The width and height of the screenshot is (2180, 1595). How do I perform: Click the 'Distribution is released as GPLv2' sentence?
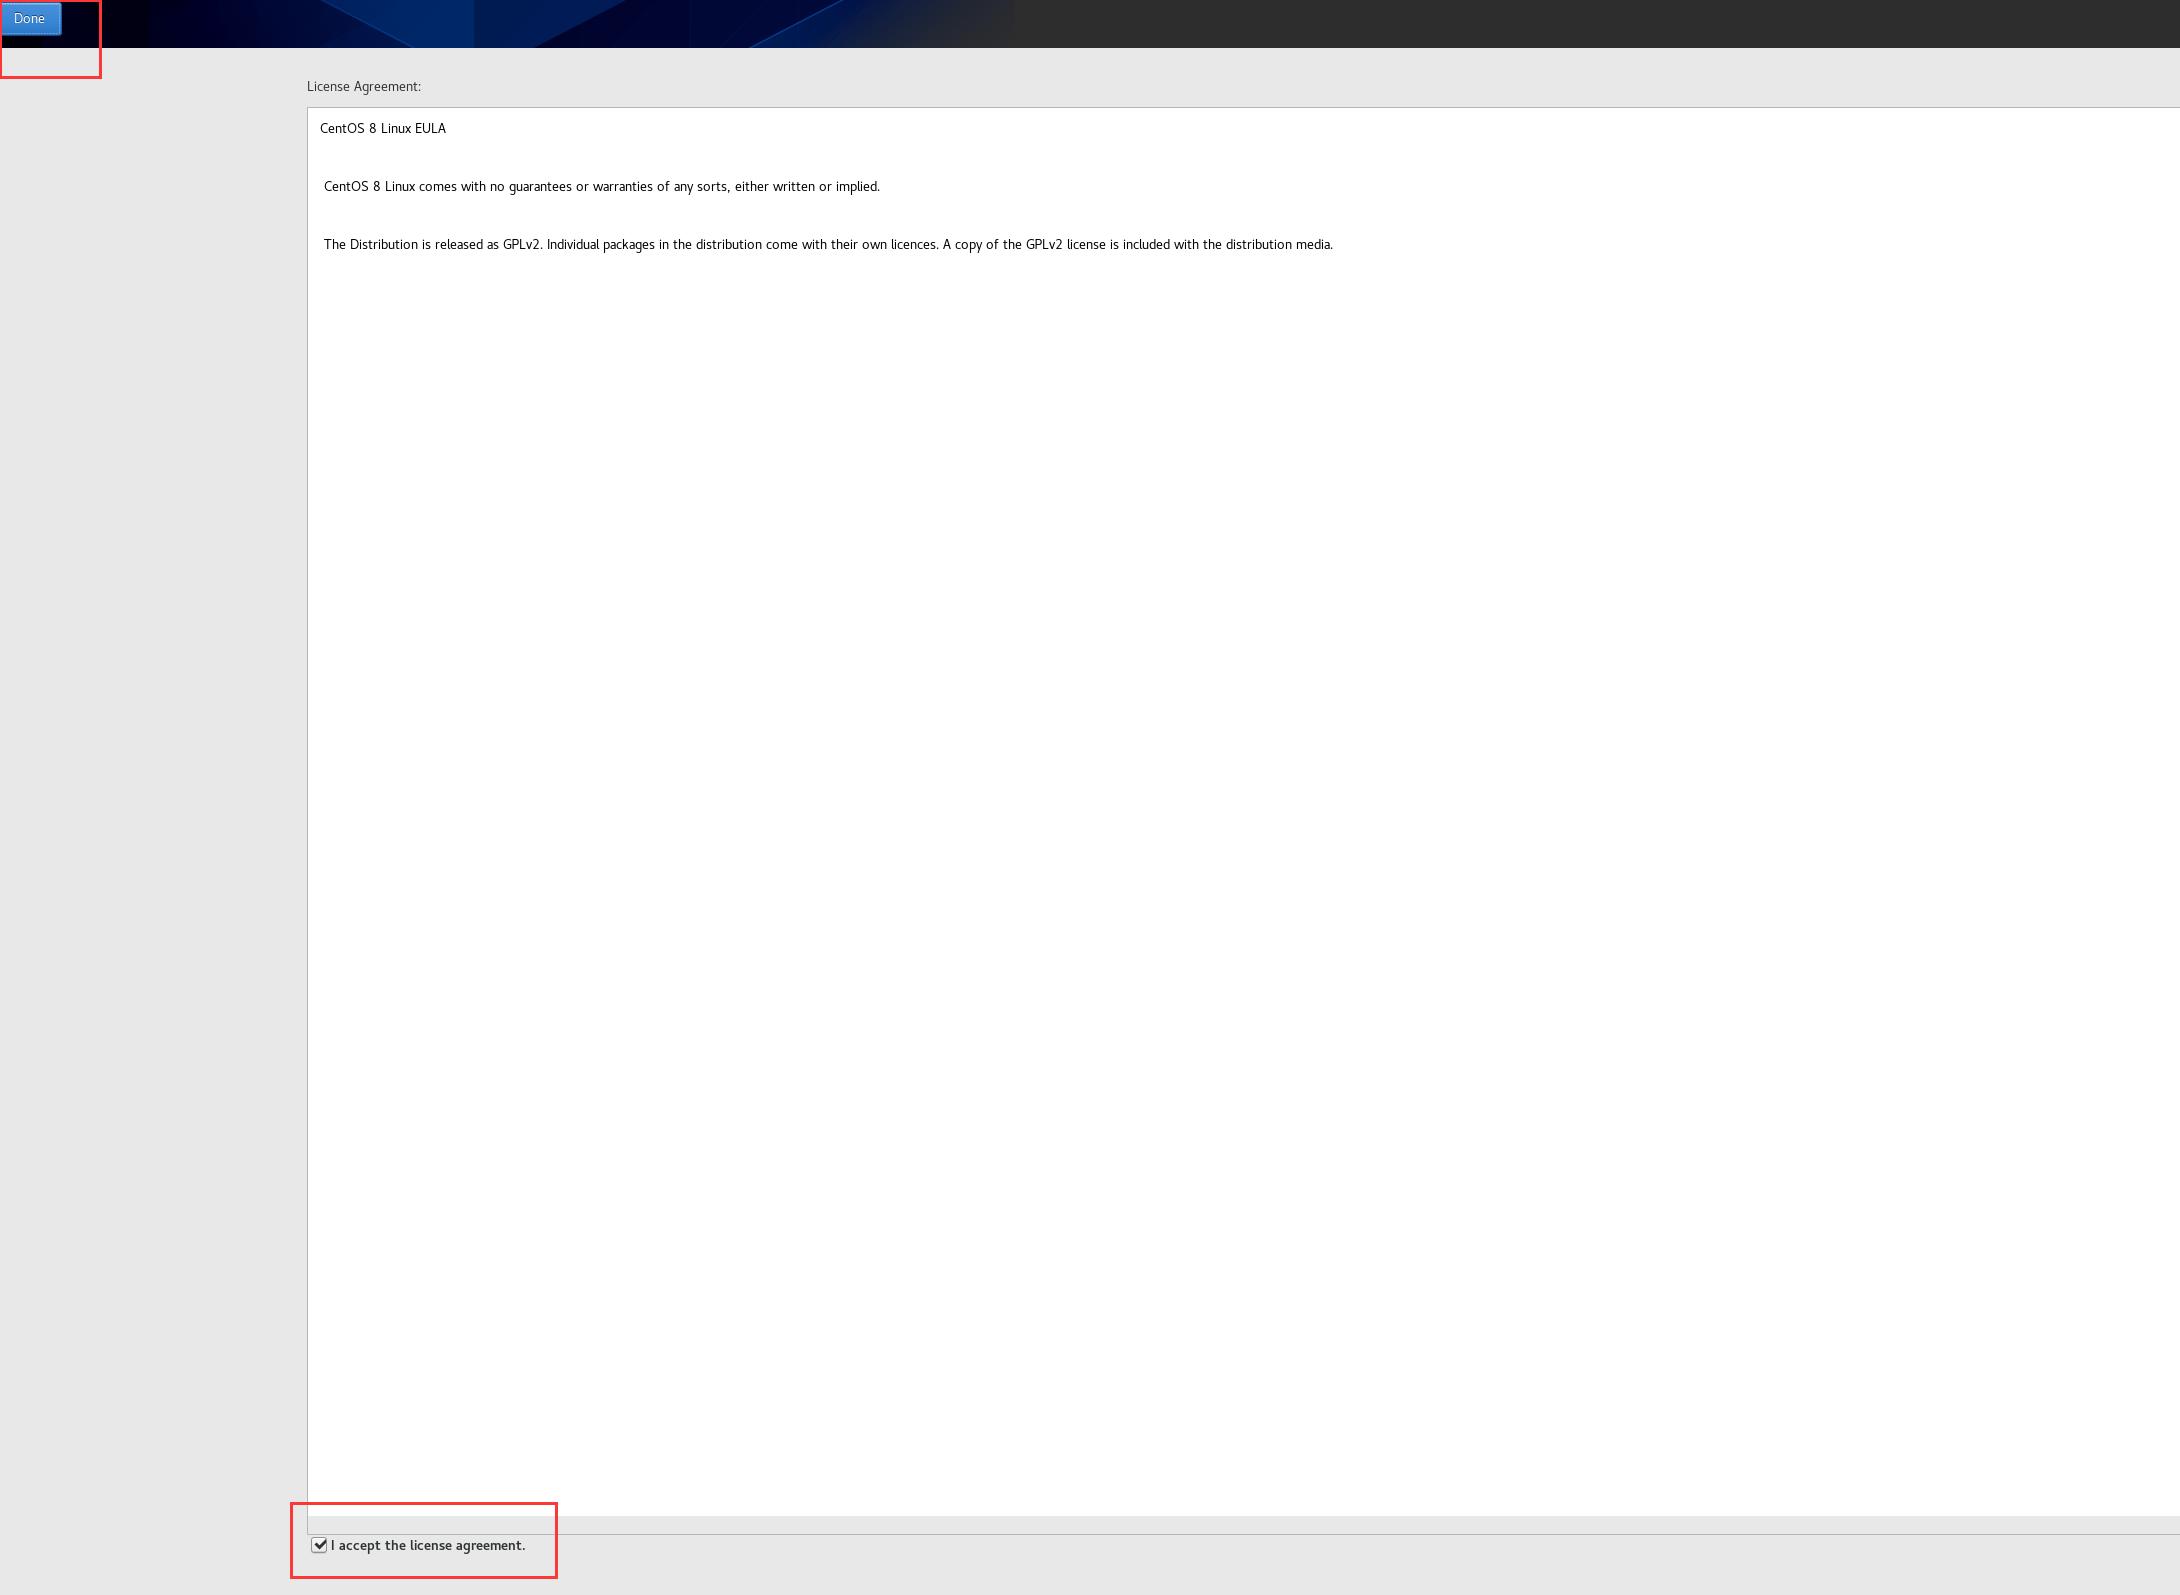pos(828,245)
